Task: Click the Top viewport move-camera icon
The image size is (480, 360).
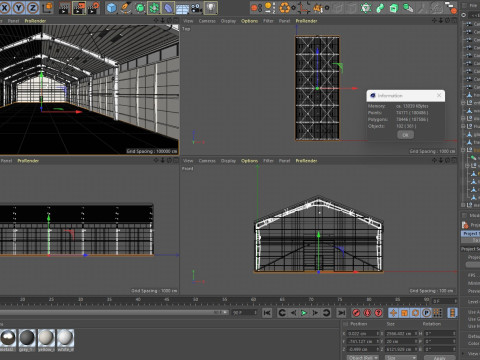Action: pos(434,21)
